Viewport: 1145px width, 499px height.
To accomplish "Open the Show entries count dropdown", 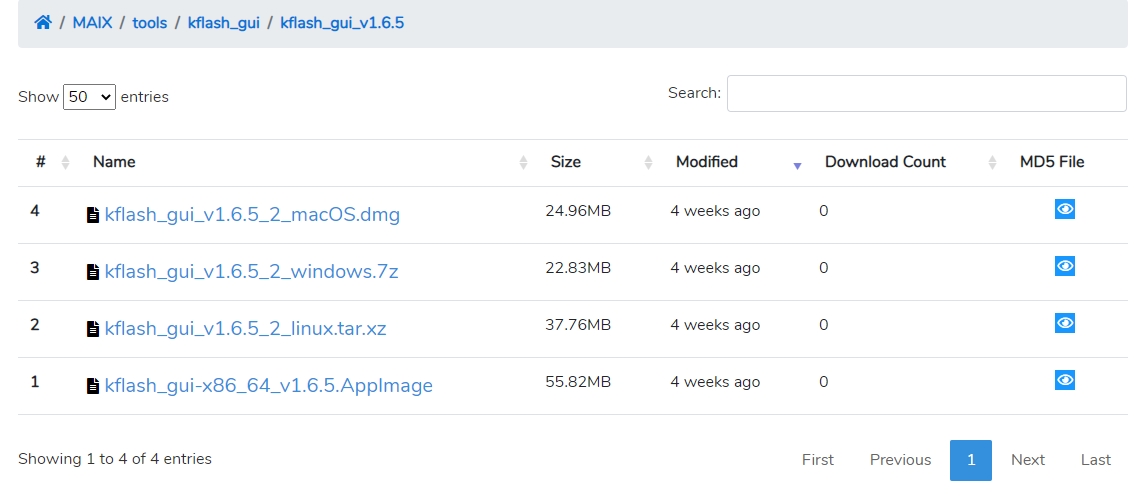I will point(89,97).
